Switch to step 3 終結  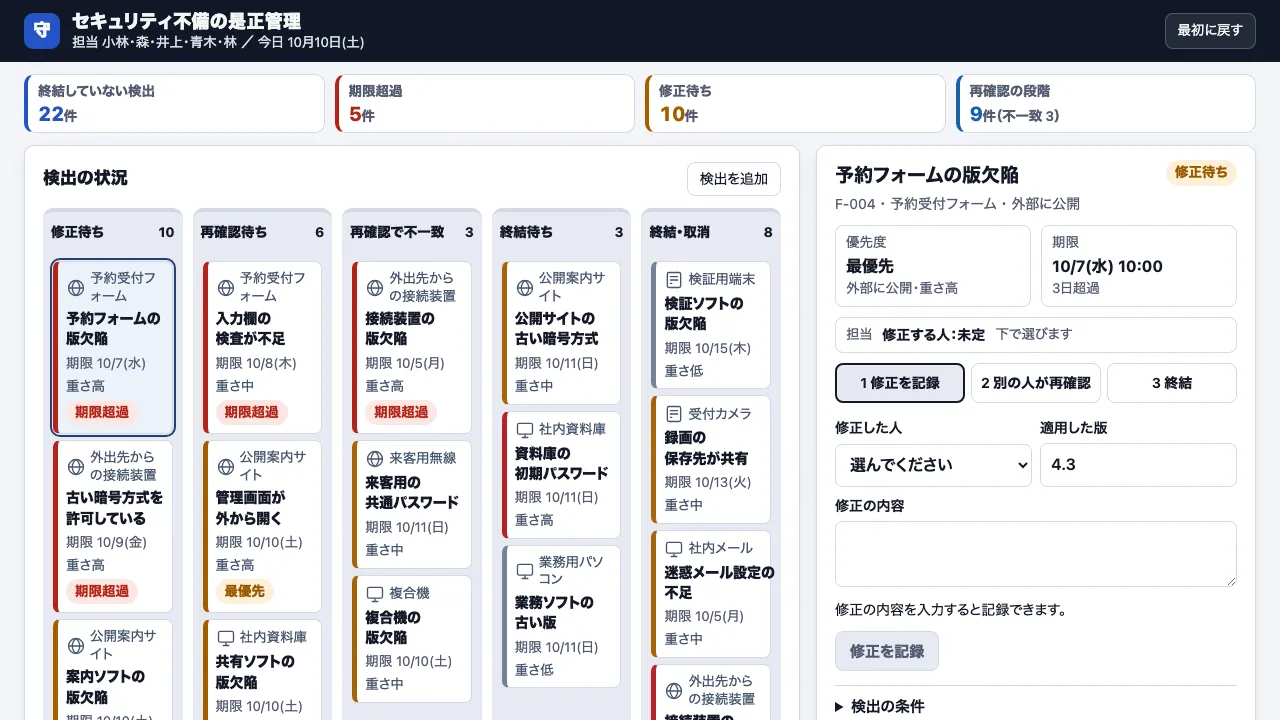[x=1172, y=383]
